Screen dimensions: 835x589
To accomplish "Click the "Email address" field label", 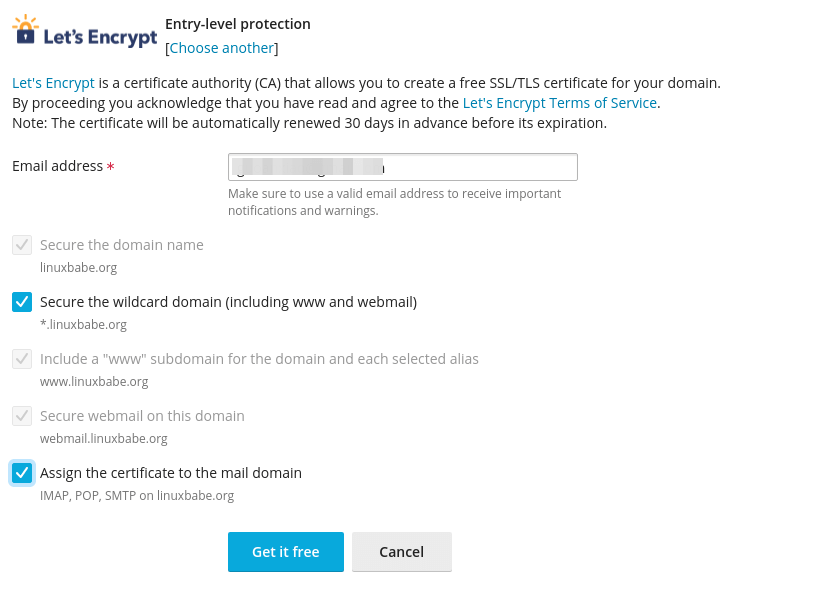I will pos(57,166).
